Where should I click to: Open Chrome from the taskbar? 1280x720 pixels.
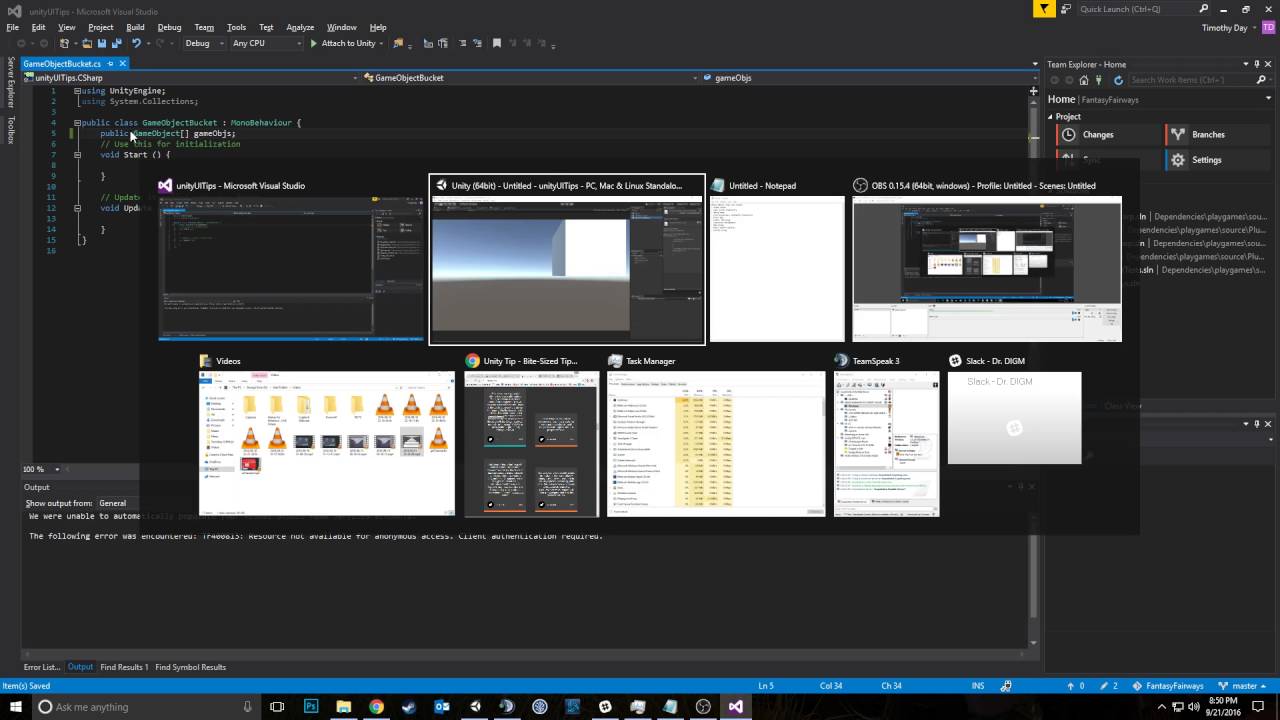coord(376,707)
